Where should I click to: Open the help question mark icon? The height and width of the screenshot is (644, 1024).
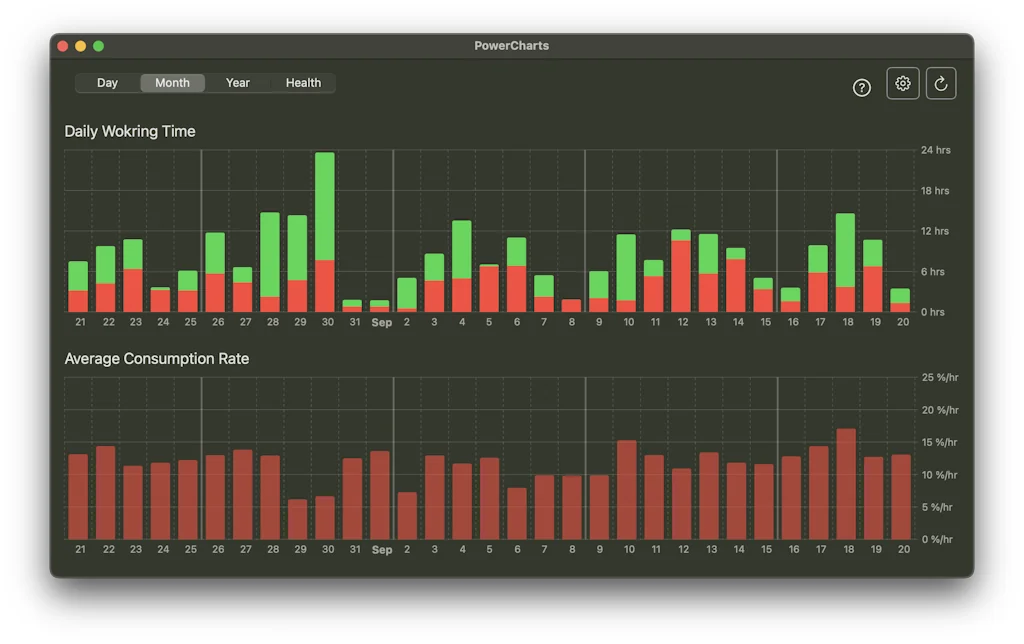(x=862, y=88)
